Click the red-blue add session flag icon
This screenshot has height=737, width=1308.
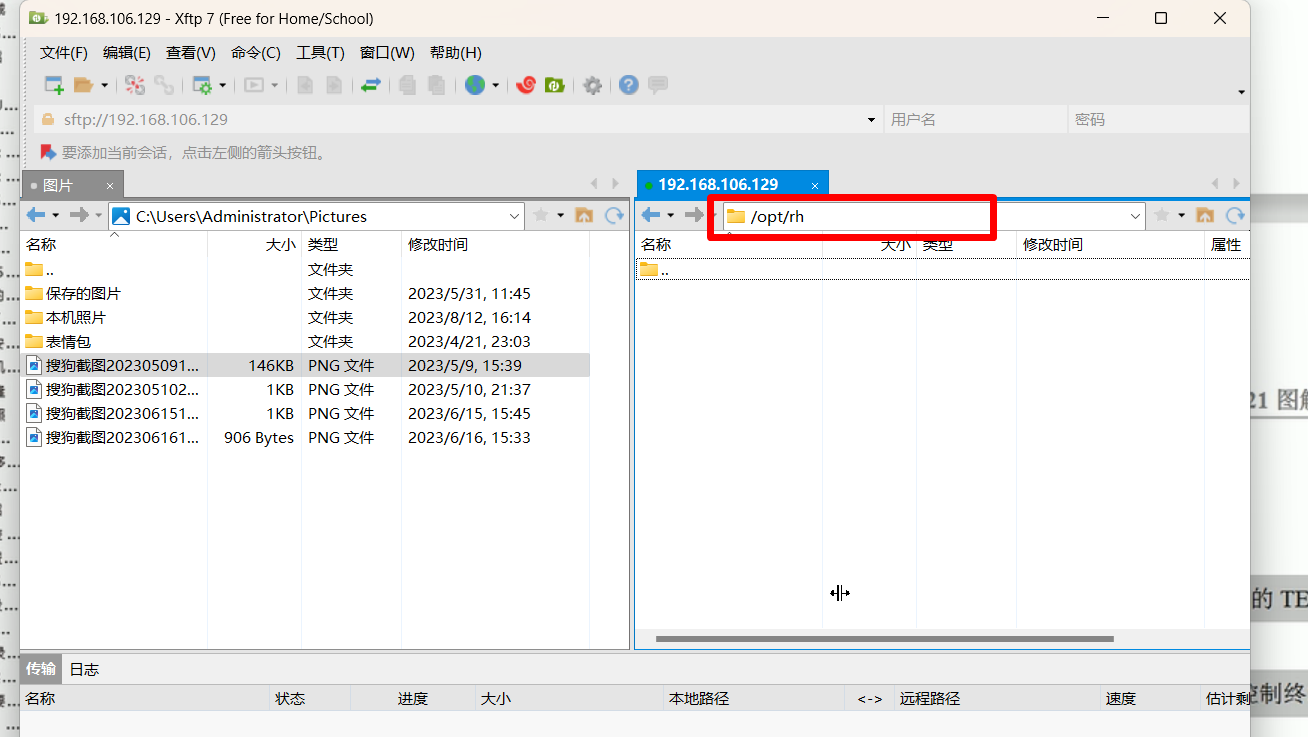47,152
